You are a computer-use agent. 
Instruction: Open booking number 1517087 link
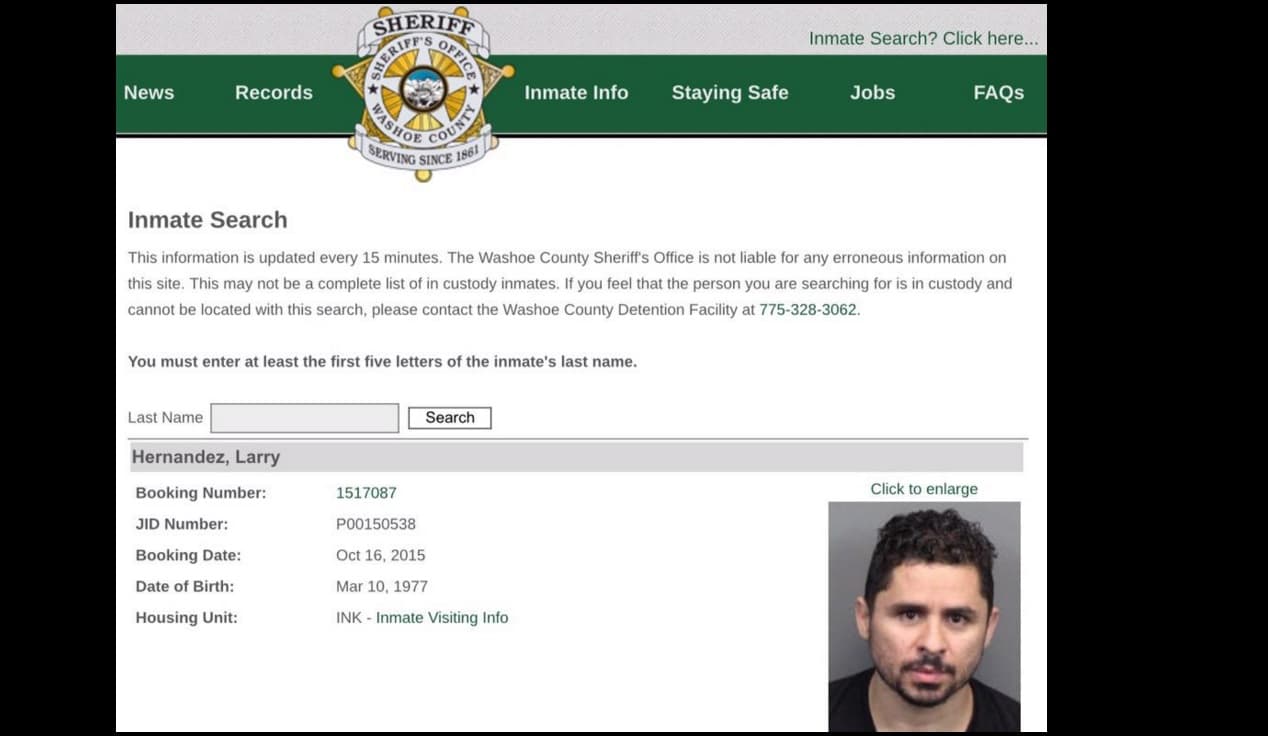coord(366,493)
